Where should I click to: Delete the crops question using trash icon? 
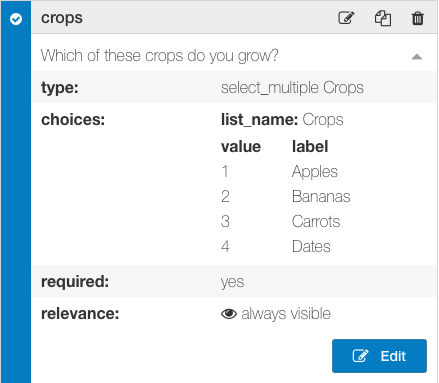[417, 18]
